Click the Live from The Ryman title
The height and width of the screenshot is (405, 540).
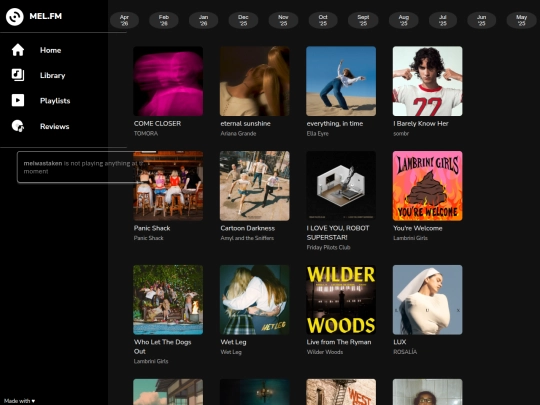(339, 342)
